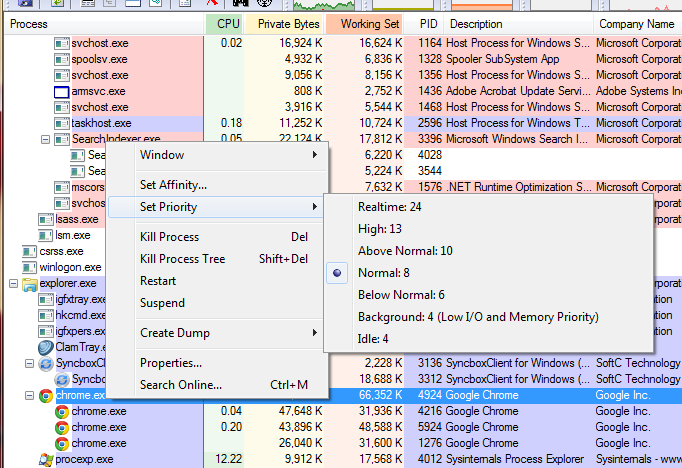Click the highlighted chrome.exe 4924 icon
This screenshot has width=682, height=468.
(46, 395)
